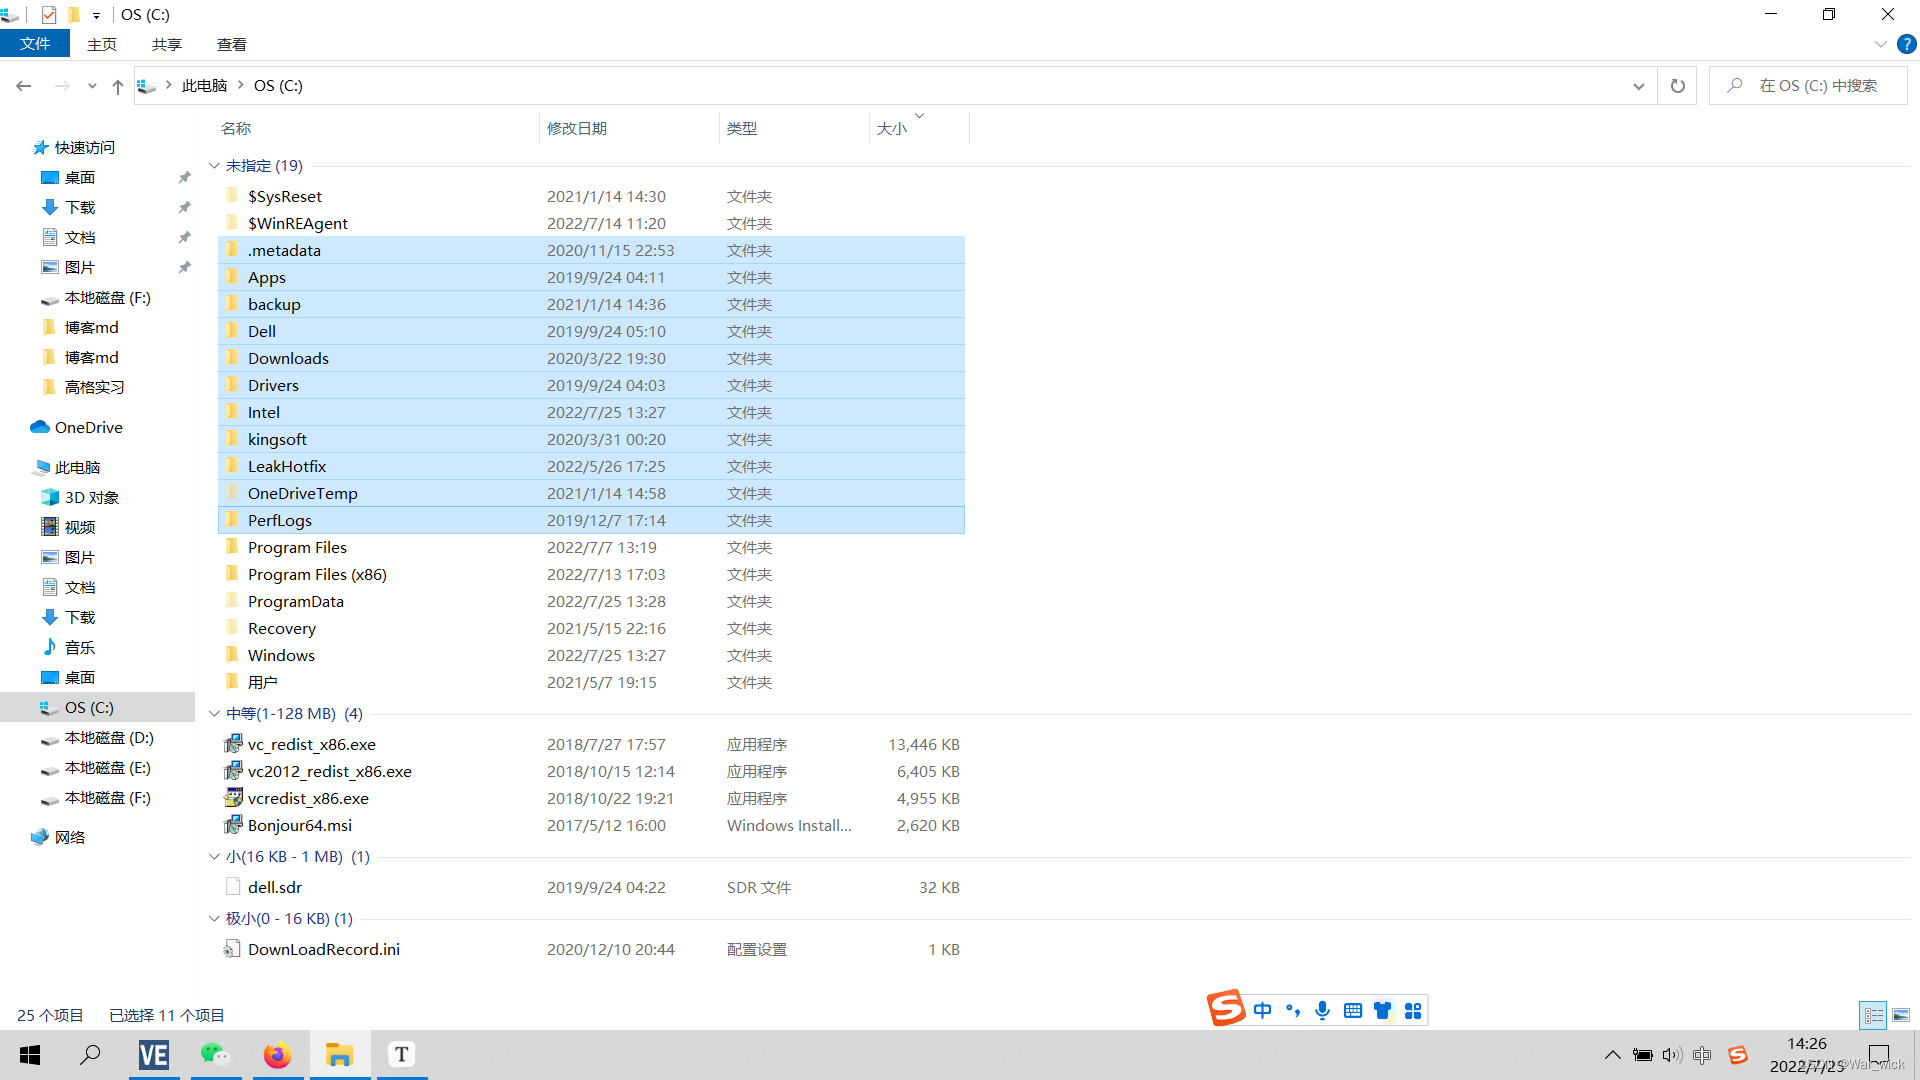Launch Typora from the taskbar
The width and height of the screenshot is (1920, 1080).
click(x=401, y=1055)
